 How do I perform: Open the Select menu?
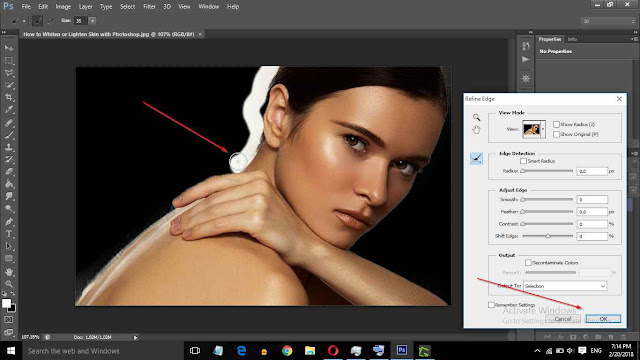click(x=127, y=7)
